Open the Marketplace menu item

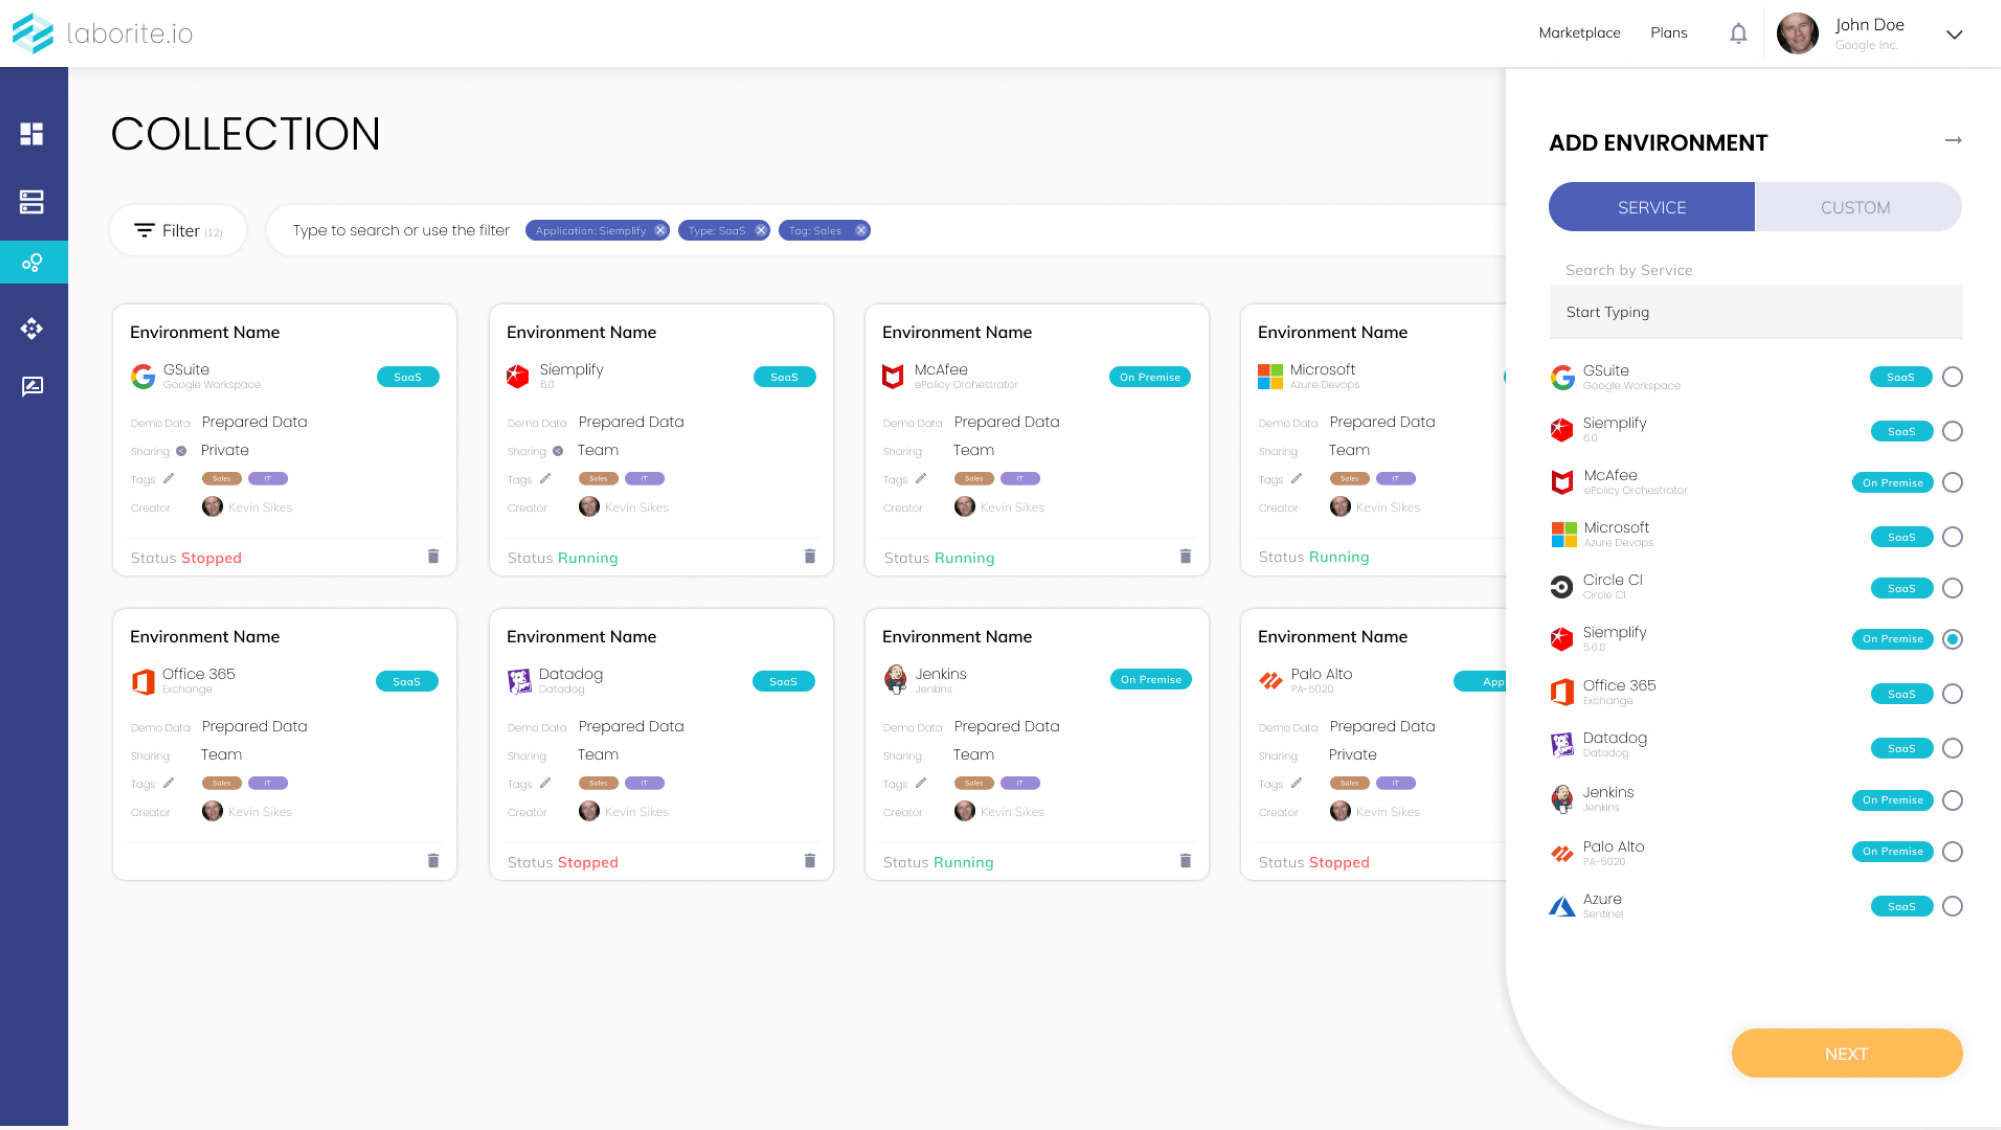[x=1579, y=33]
